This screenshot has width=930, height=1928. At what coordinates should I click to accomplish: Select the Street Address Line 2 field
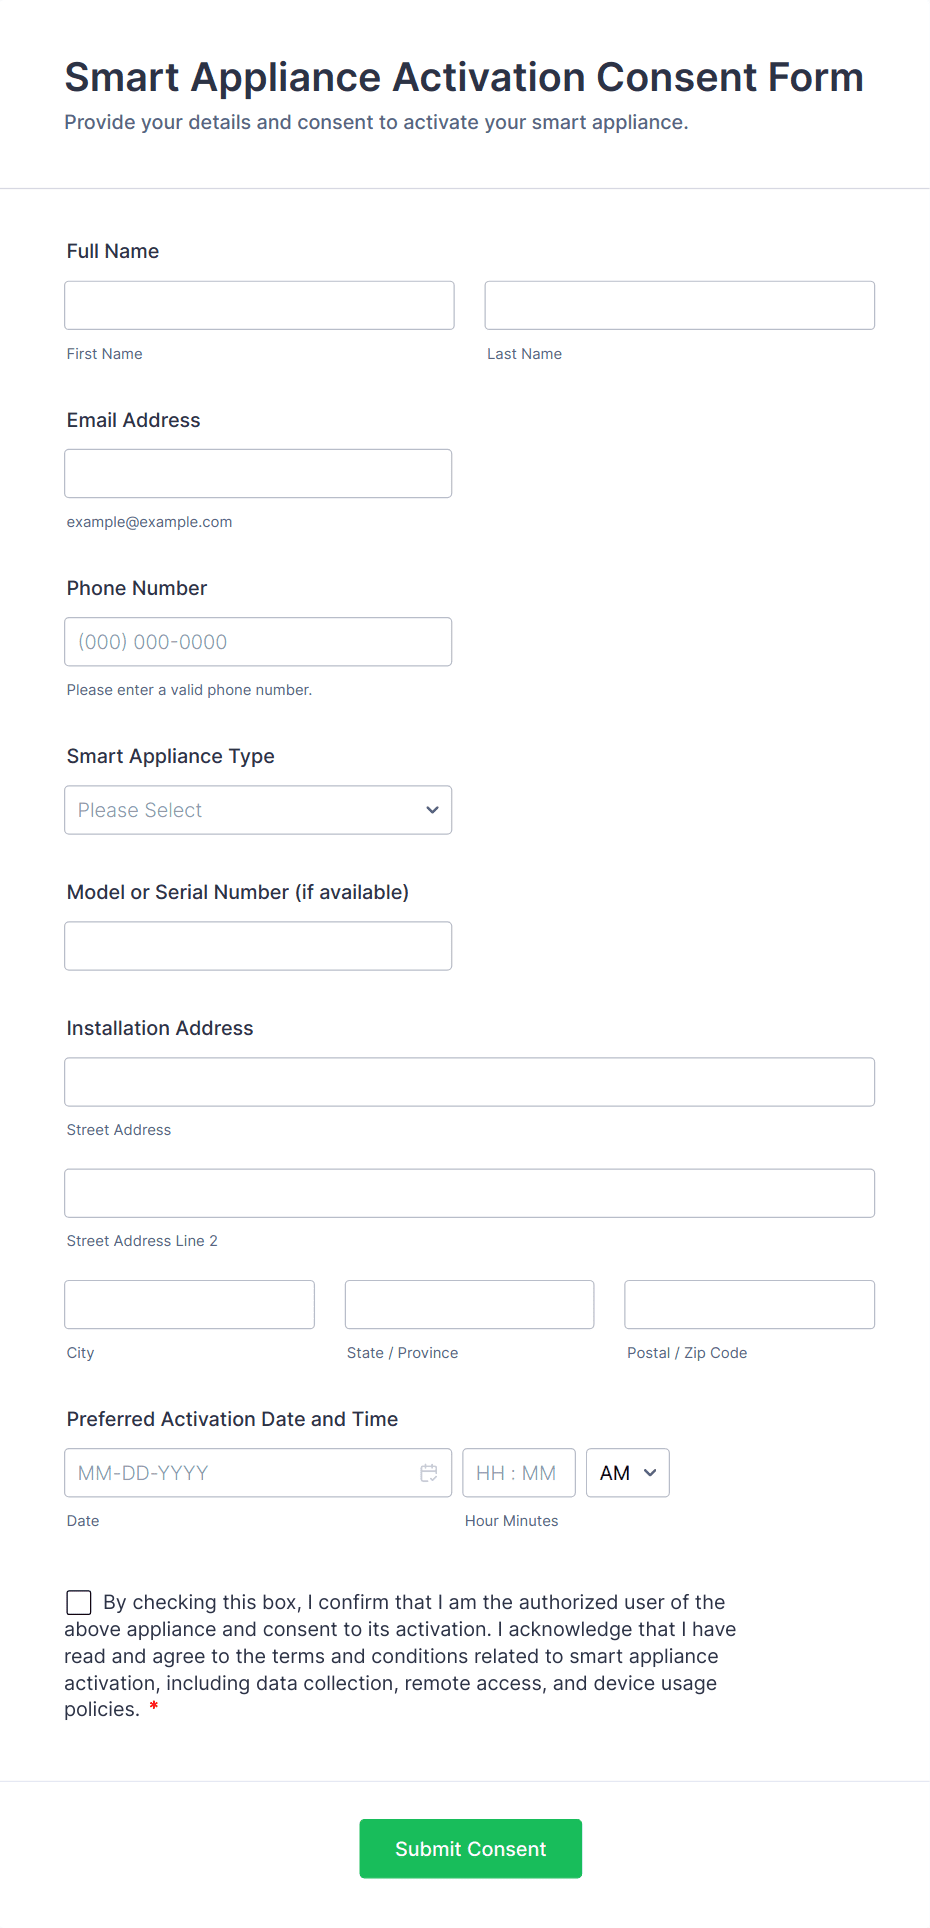[469, 1193]
